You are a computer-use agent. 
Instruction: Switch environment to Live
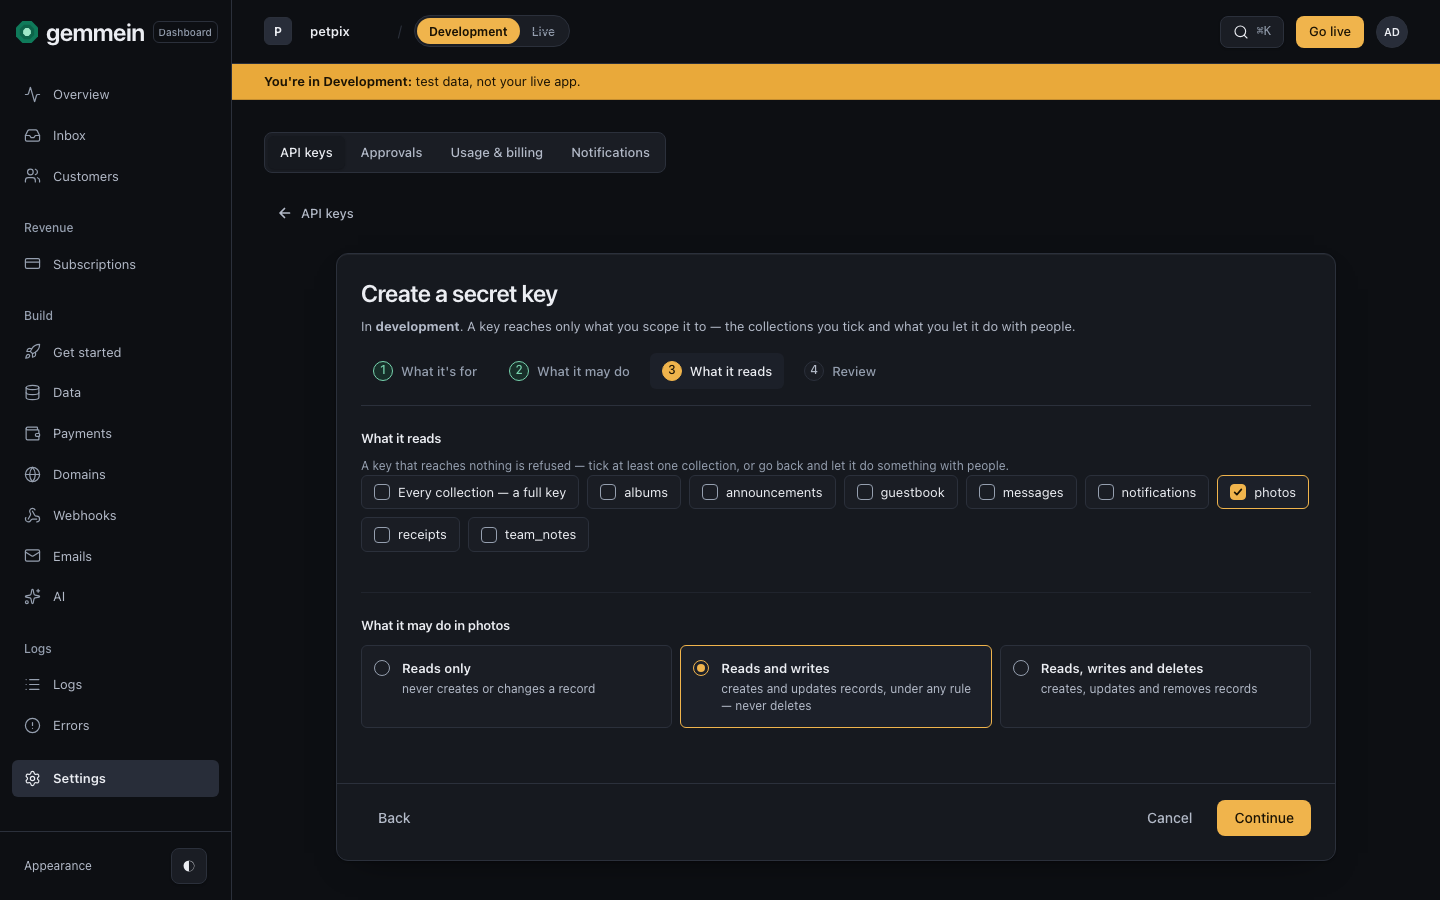543,32
